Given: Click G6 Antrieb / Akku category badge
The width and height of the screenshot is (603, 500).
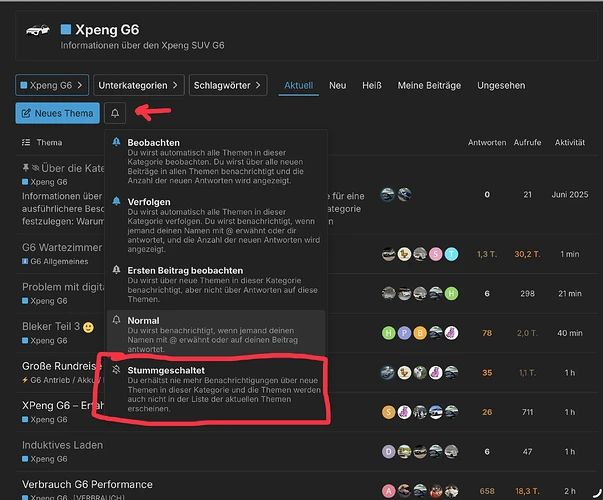Looking at the screenshot, I should point(63,380).
